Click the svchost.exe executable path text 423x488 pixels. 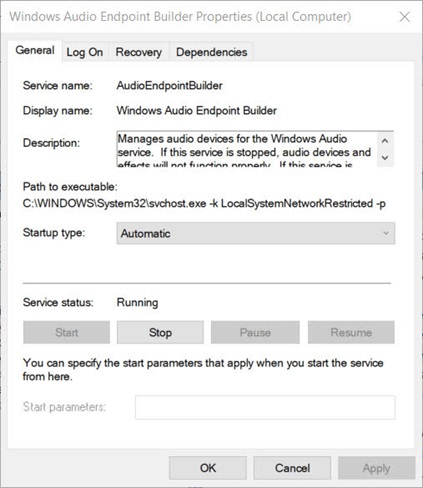tap(204, 203)
